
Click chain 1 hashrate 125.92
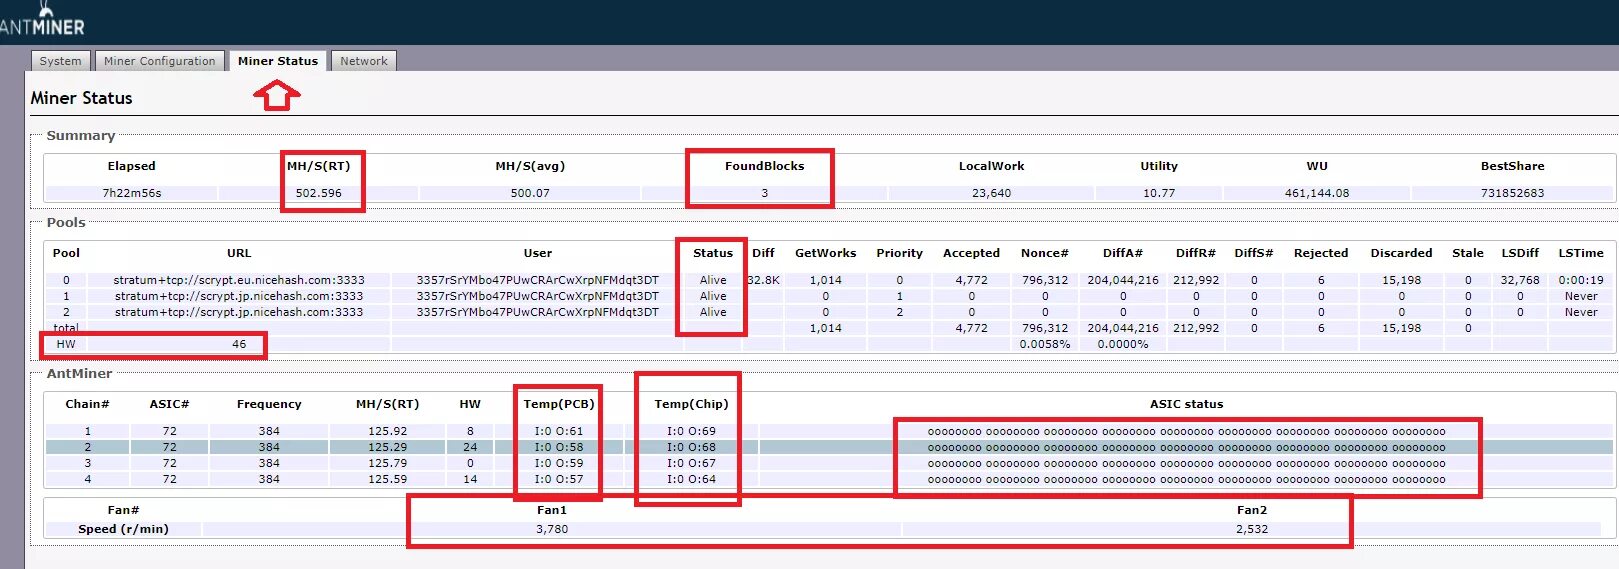click(x=388, y=431)
